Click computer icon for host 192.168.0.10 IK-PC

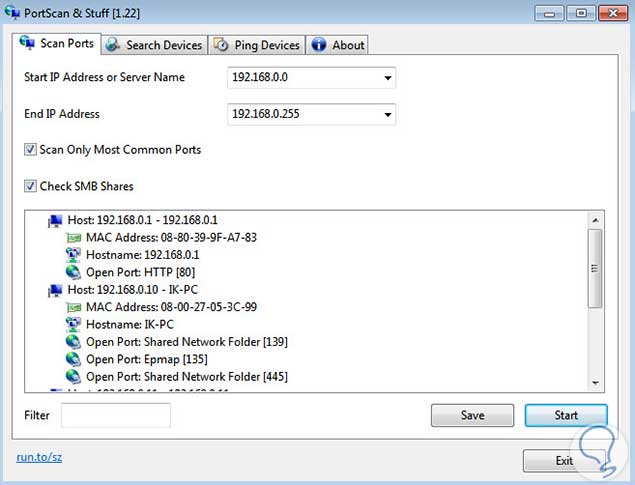click(x=55, y=290)
